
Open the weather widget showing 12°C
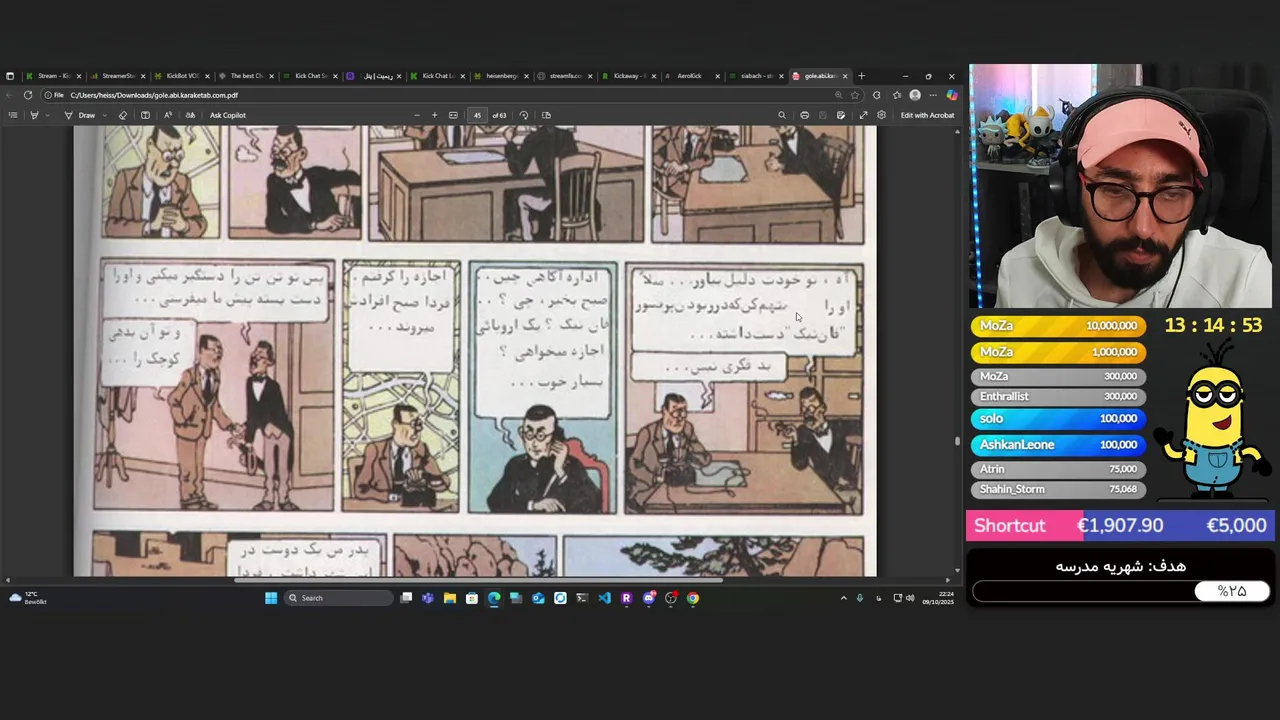pyautogui.click(x=27, y=598)
